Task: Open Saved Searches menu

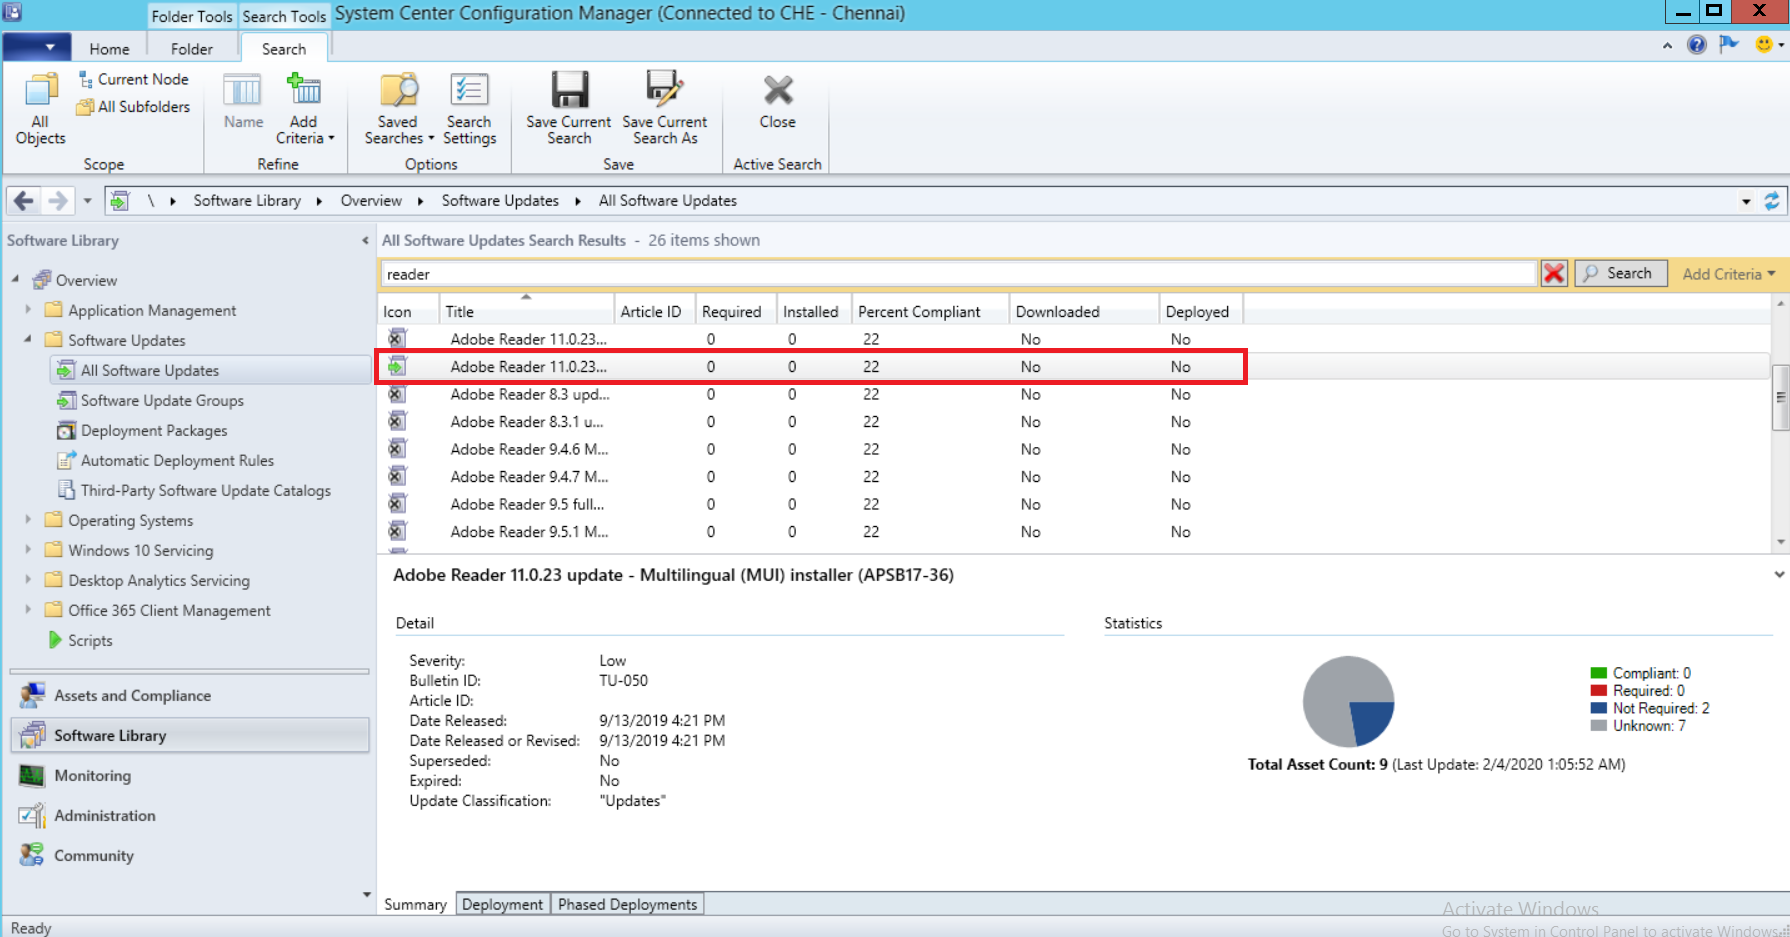Action: 398,110
